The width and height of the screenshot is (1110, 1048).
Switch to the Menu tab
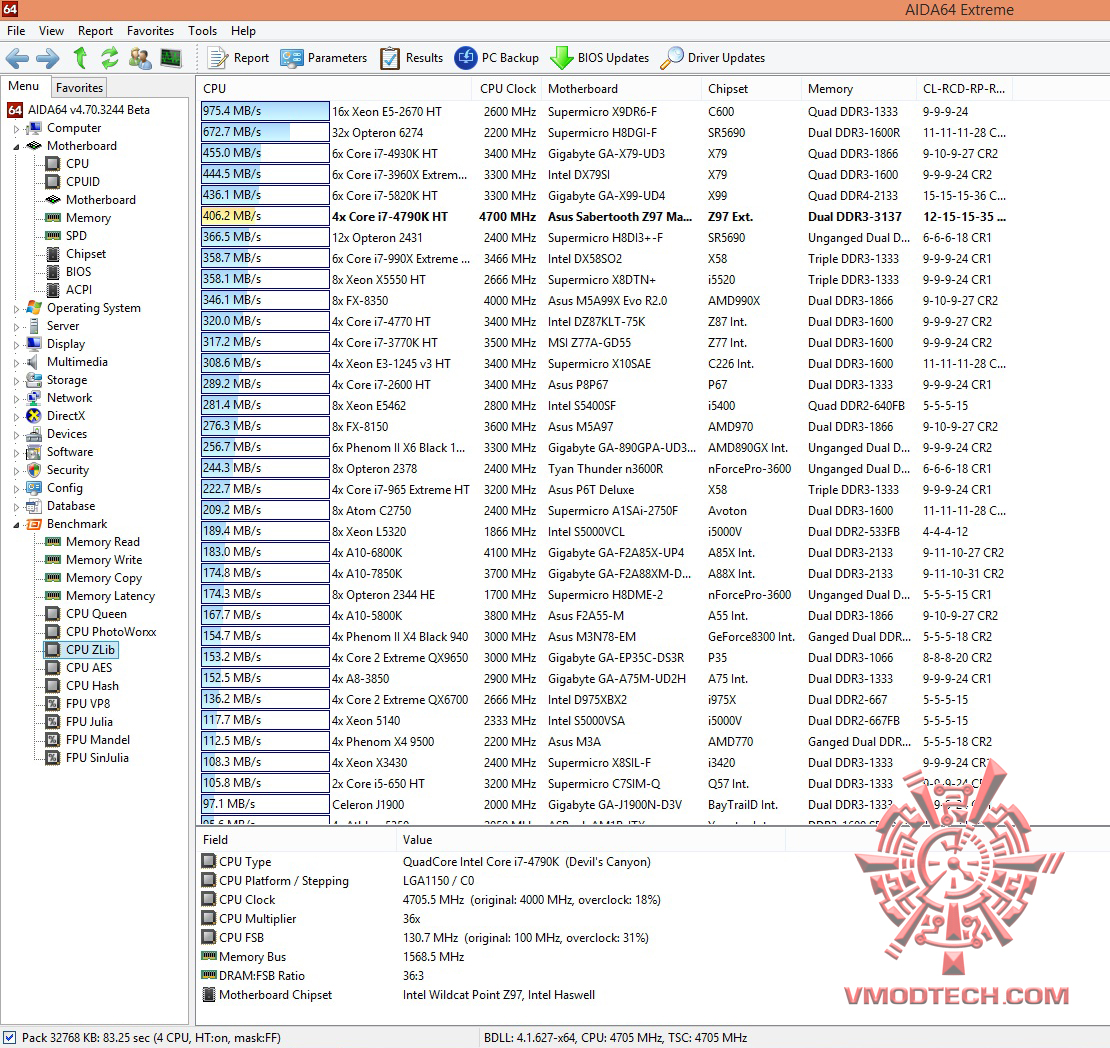(x=23, y=86)
